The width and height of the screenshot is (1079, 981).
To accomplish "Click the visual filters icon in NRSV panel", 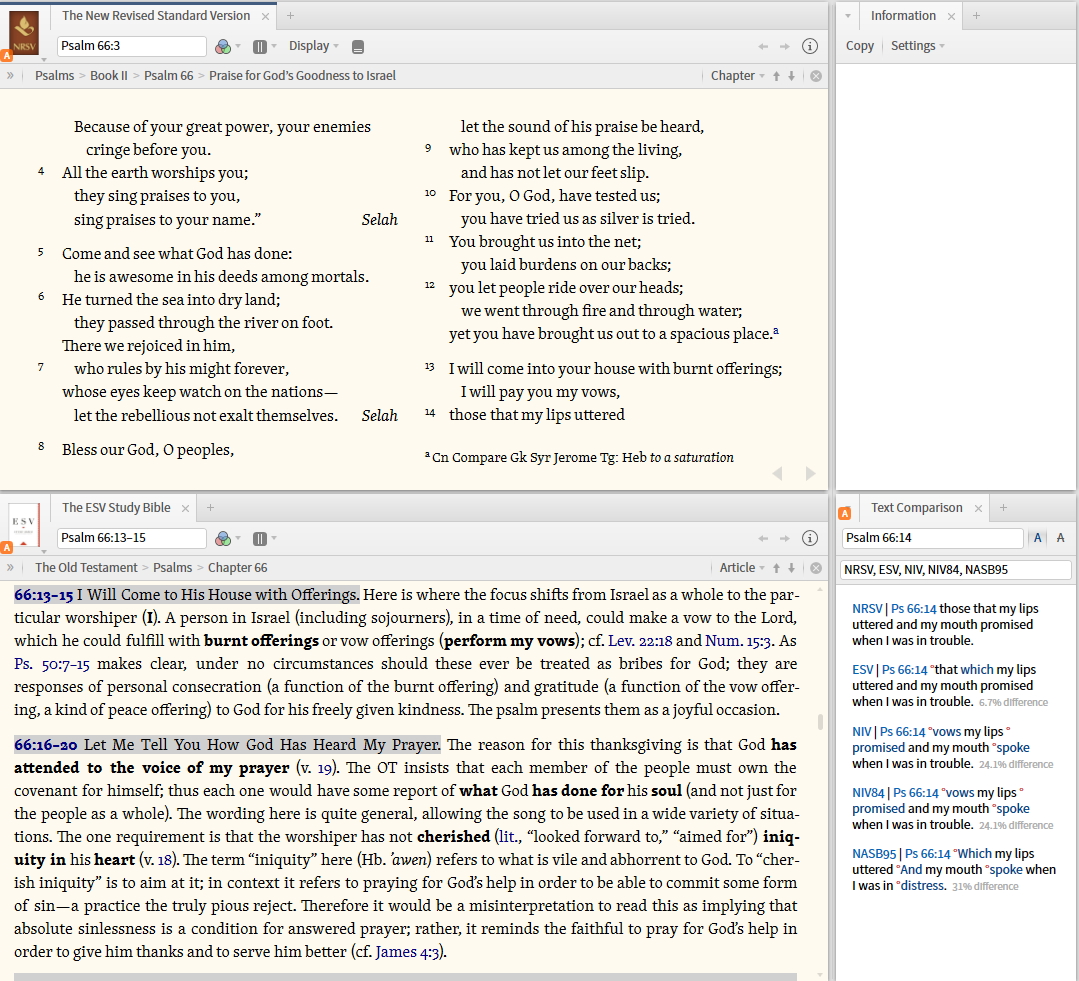I will (x=224, y=46).
